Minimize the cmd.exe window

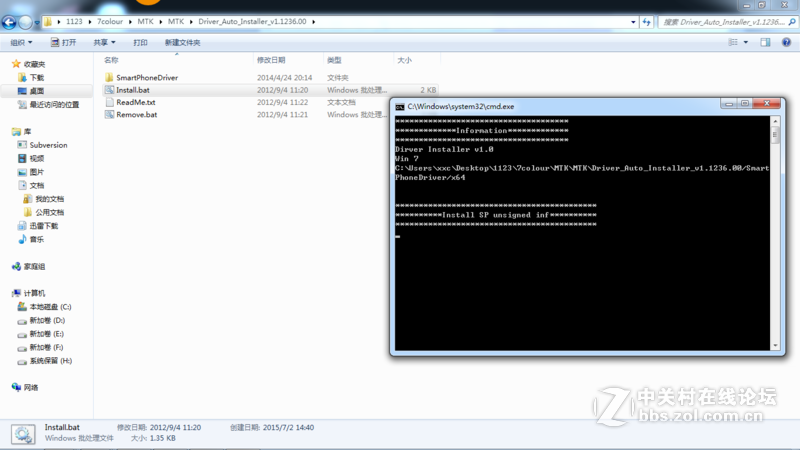(x=729, y=104)
